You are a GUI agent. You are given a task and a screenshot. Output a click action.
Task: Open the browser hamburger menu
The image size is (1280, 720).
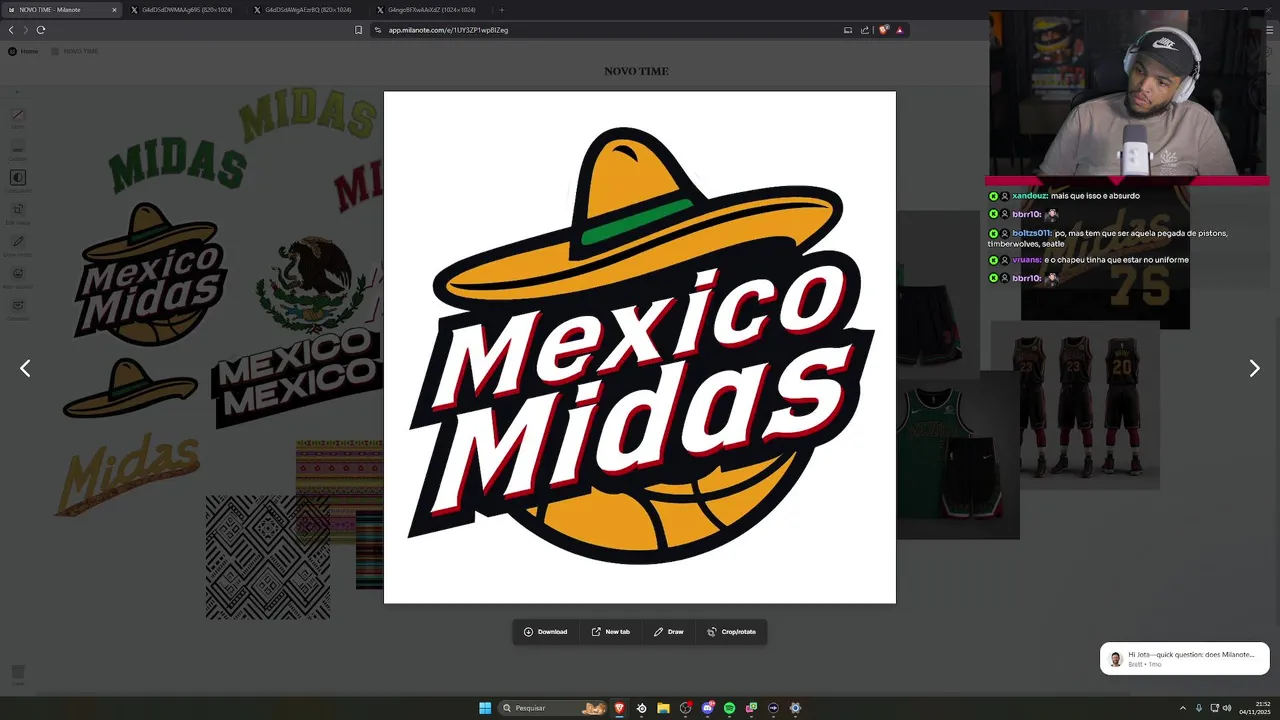click(1270, 30)
